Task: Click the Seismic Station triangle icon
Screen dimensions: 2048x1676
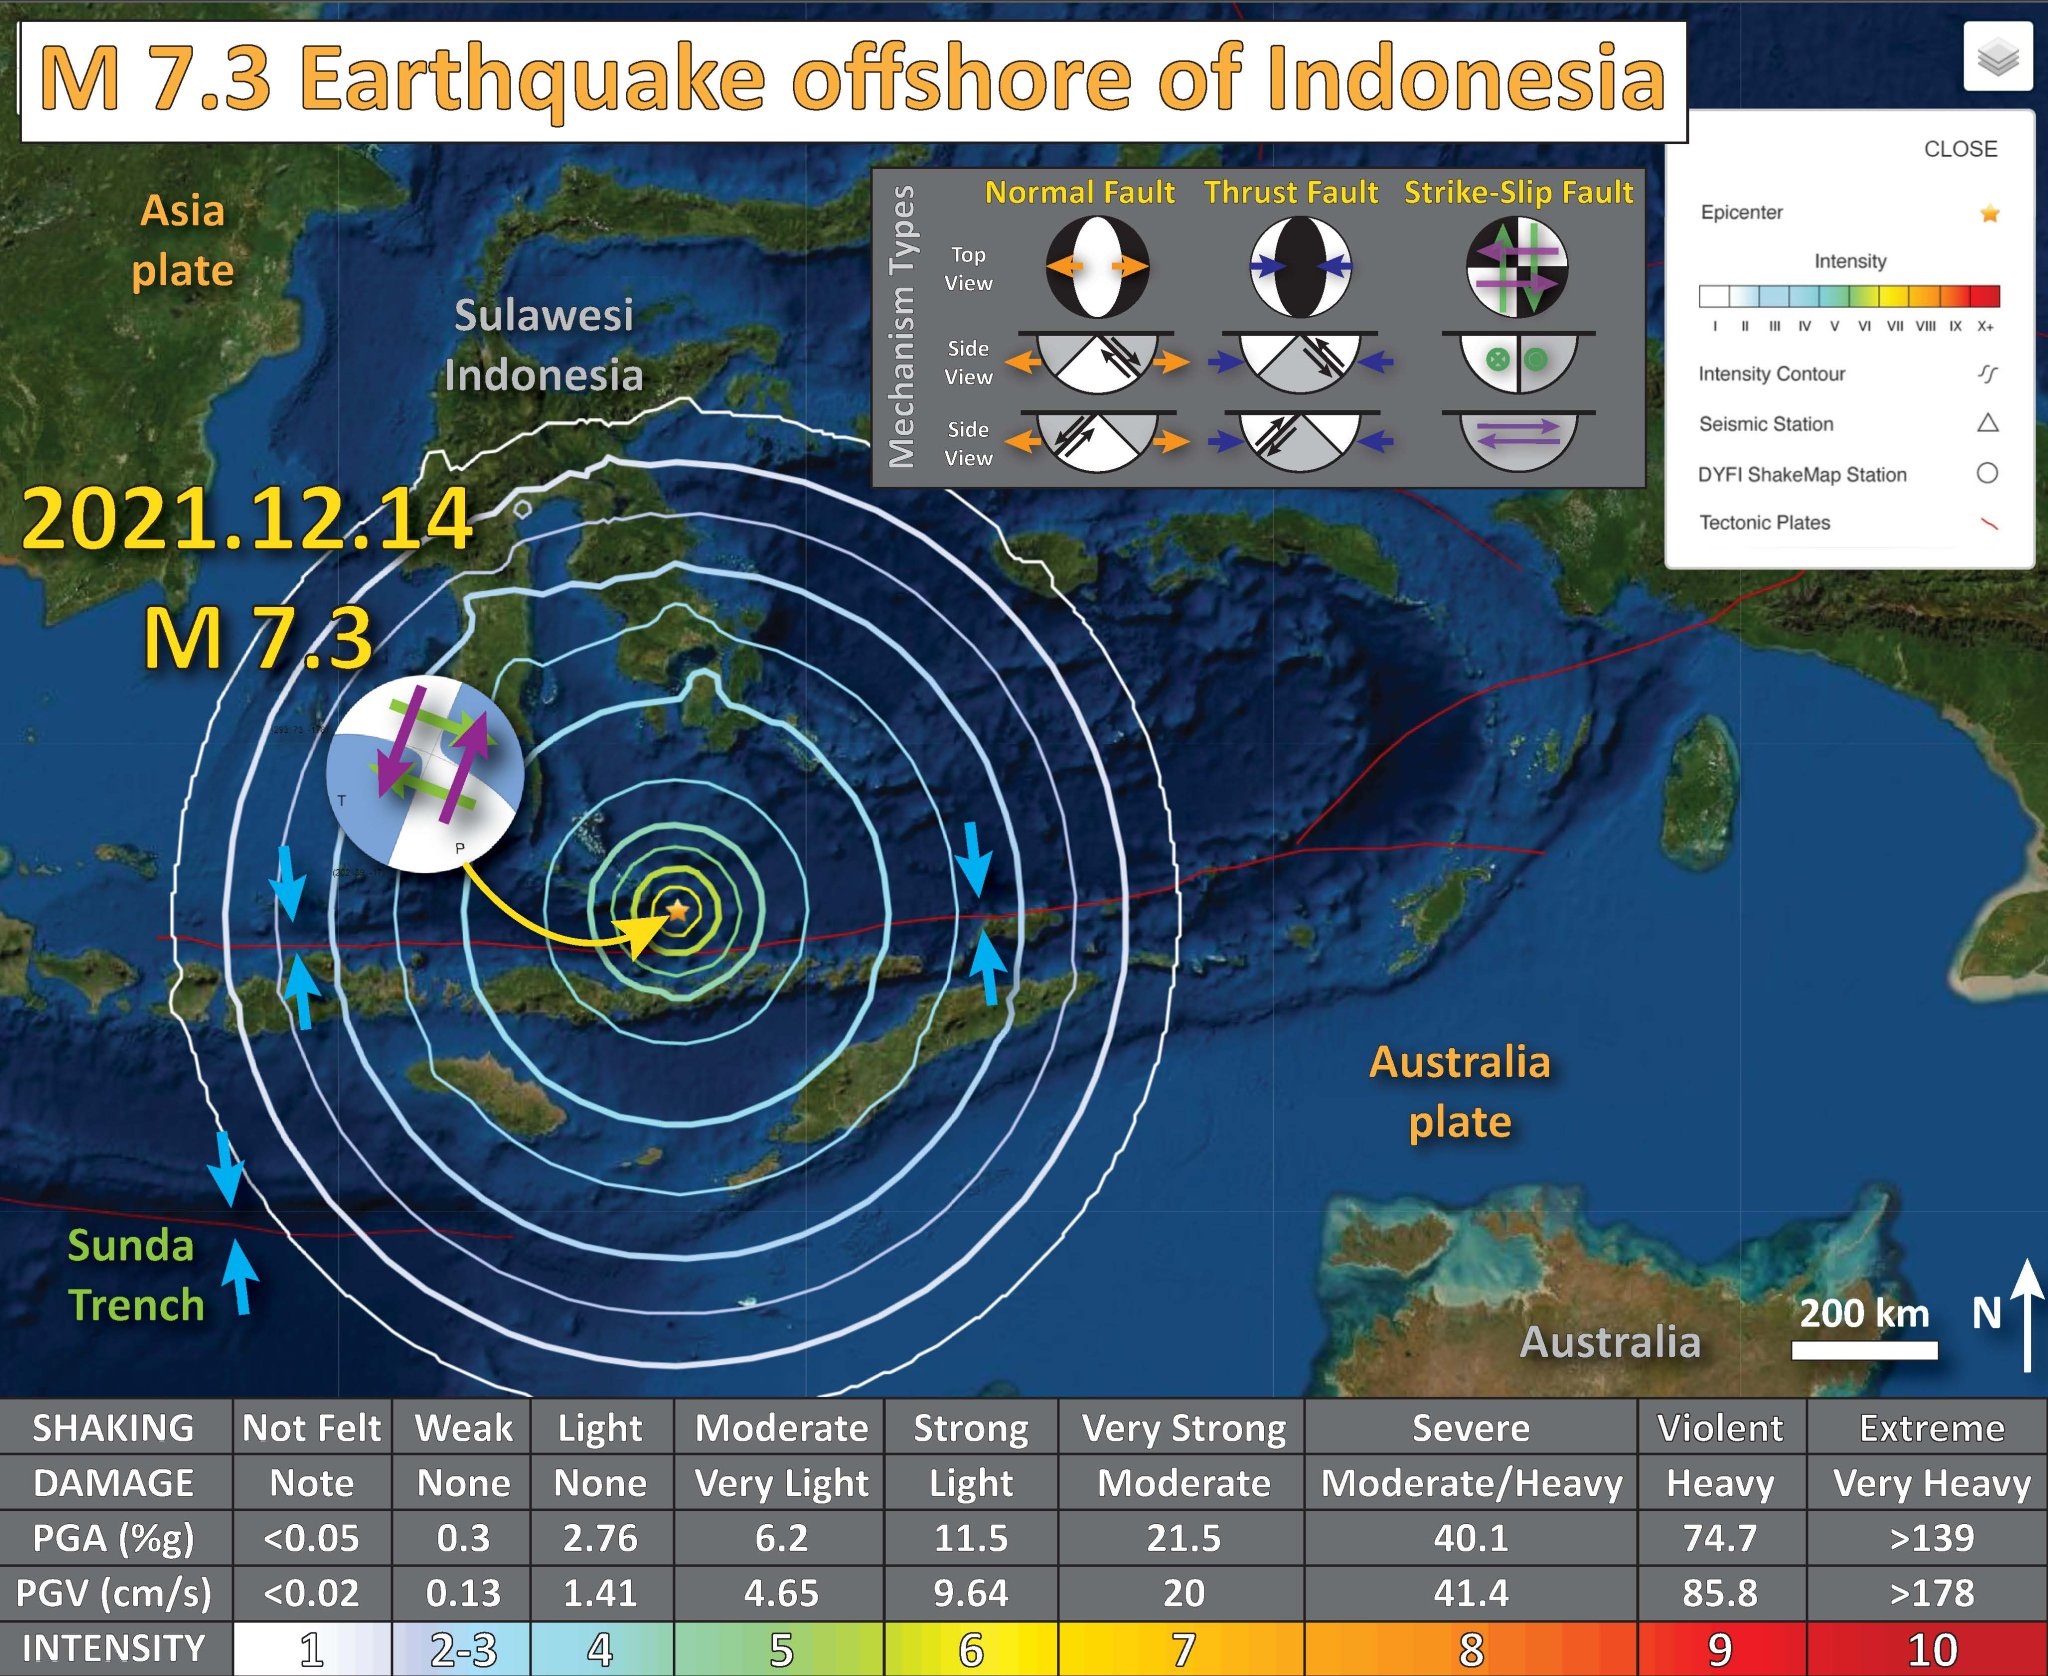Action: click(x=1987, y=423)
